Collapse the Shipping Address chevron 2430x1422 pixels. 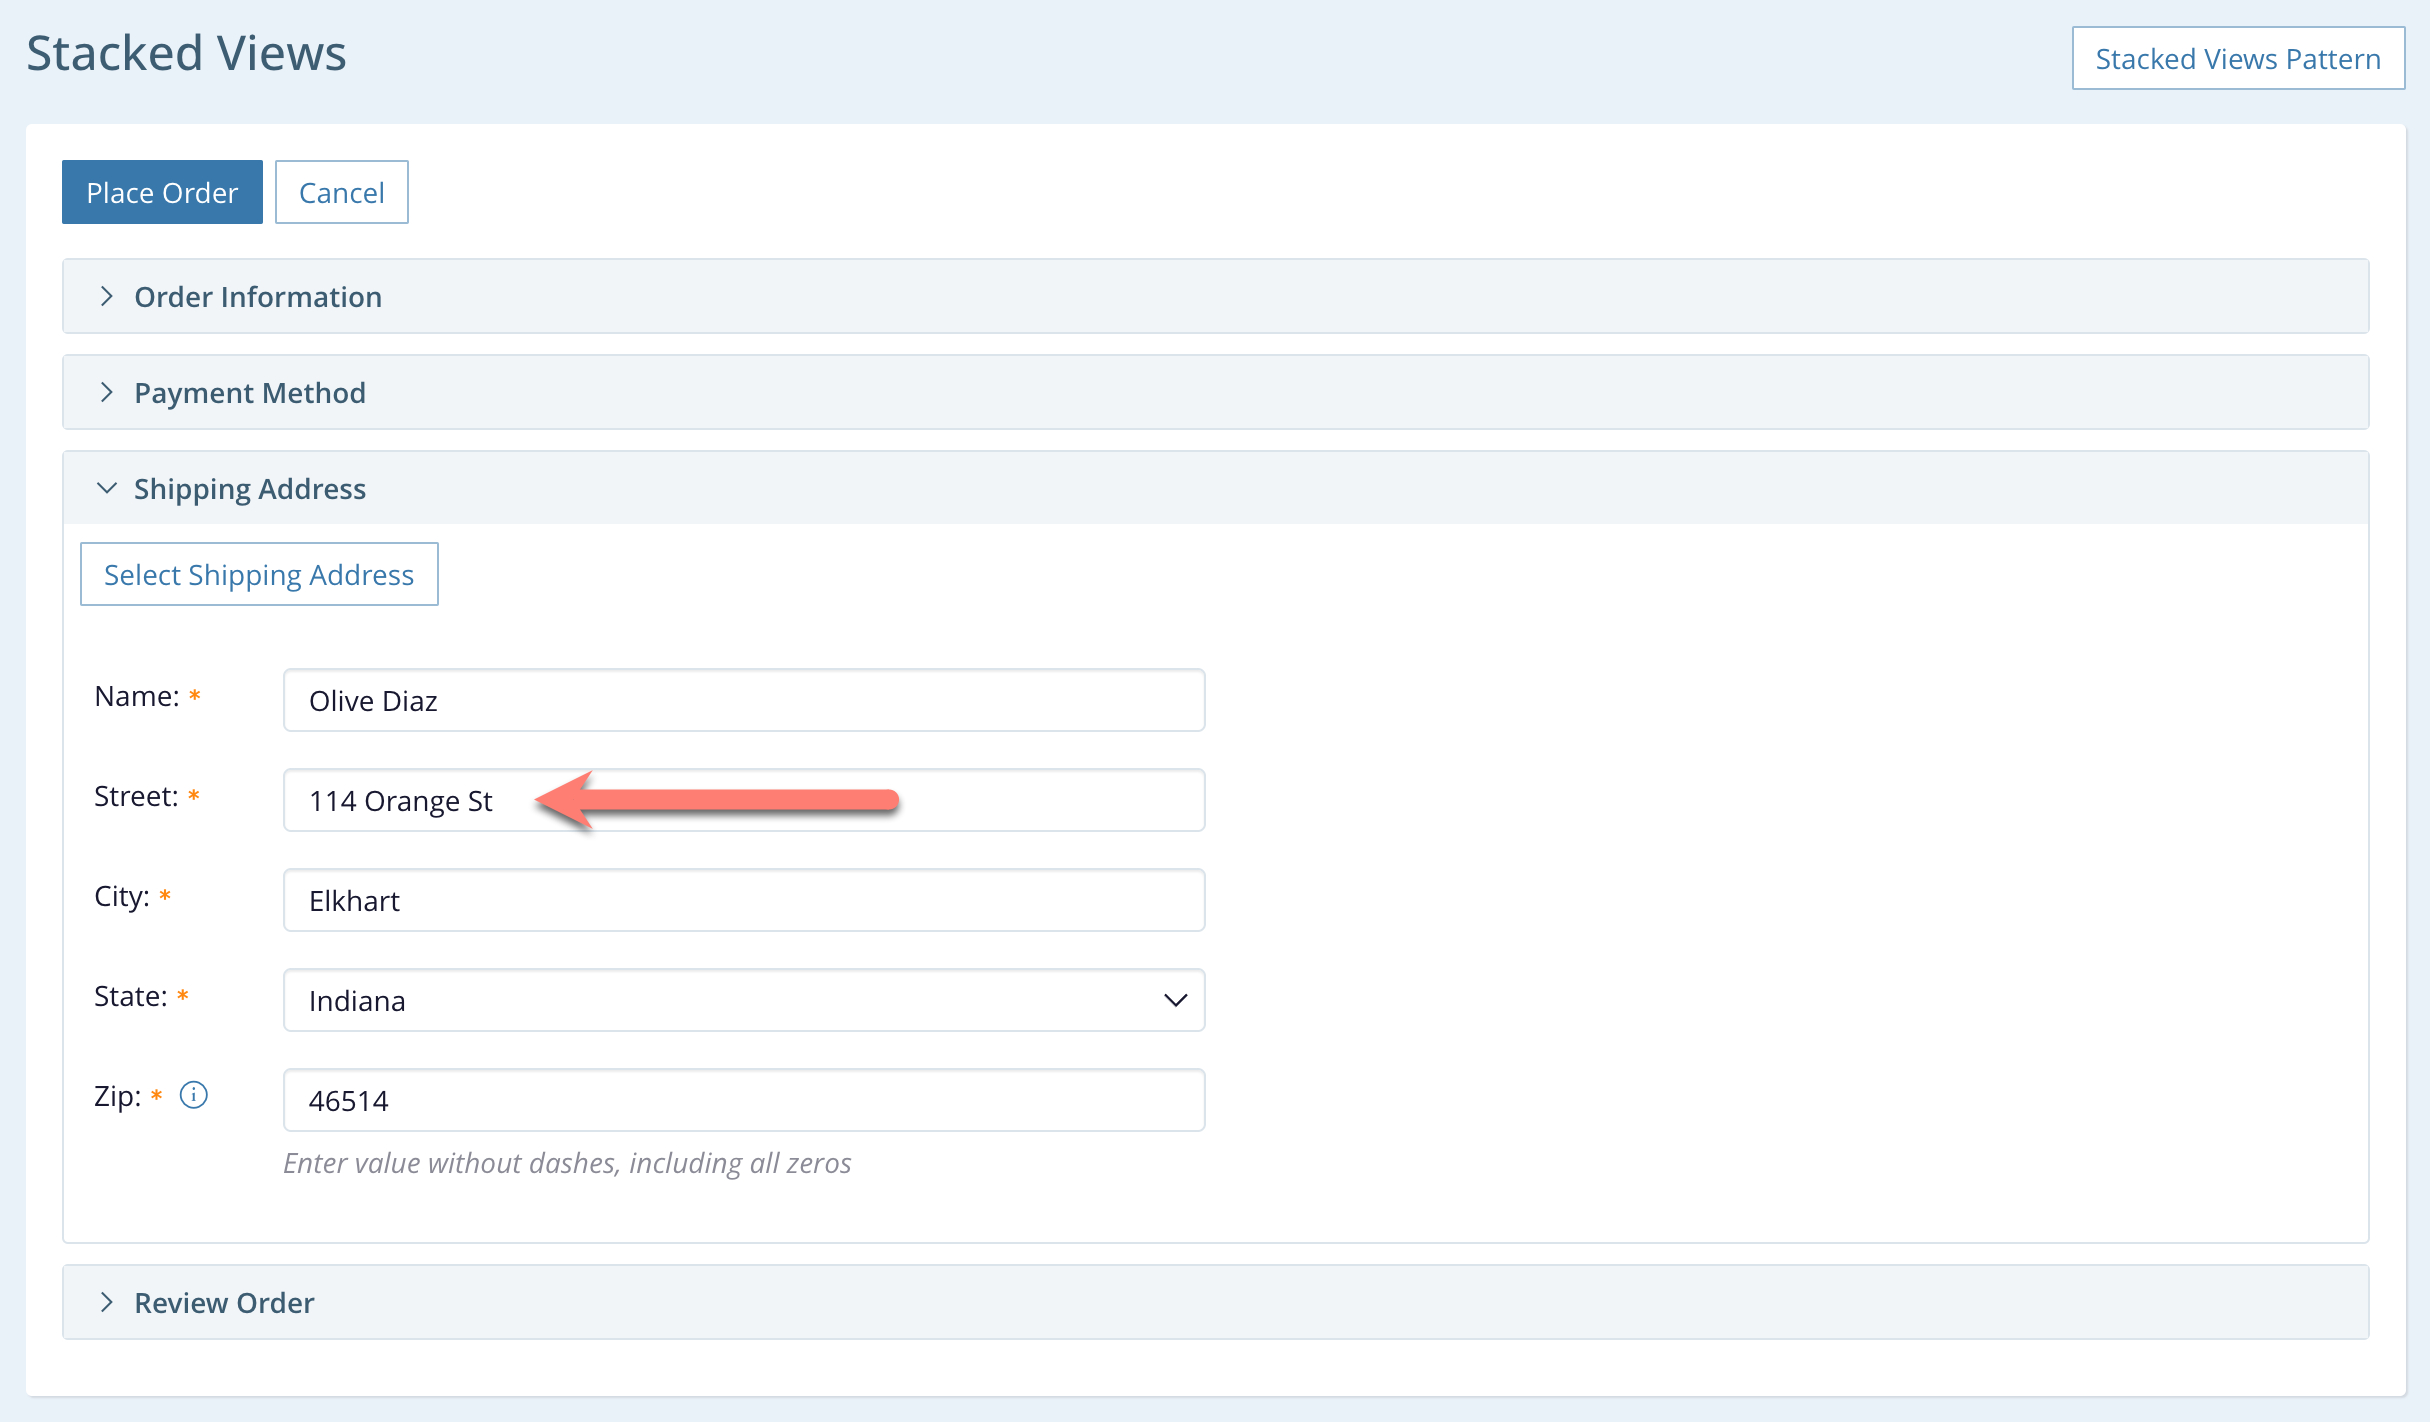(x=107, y=489)
